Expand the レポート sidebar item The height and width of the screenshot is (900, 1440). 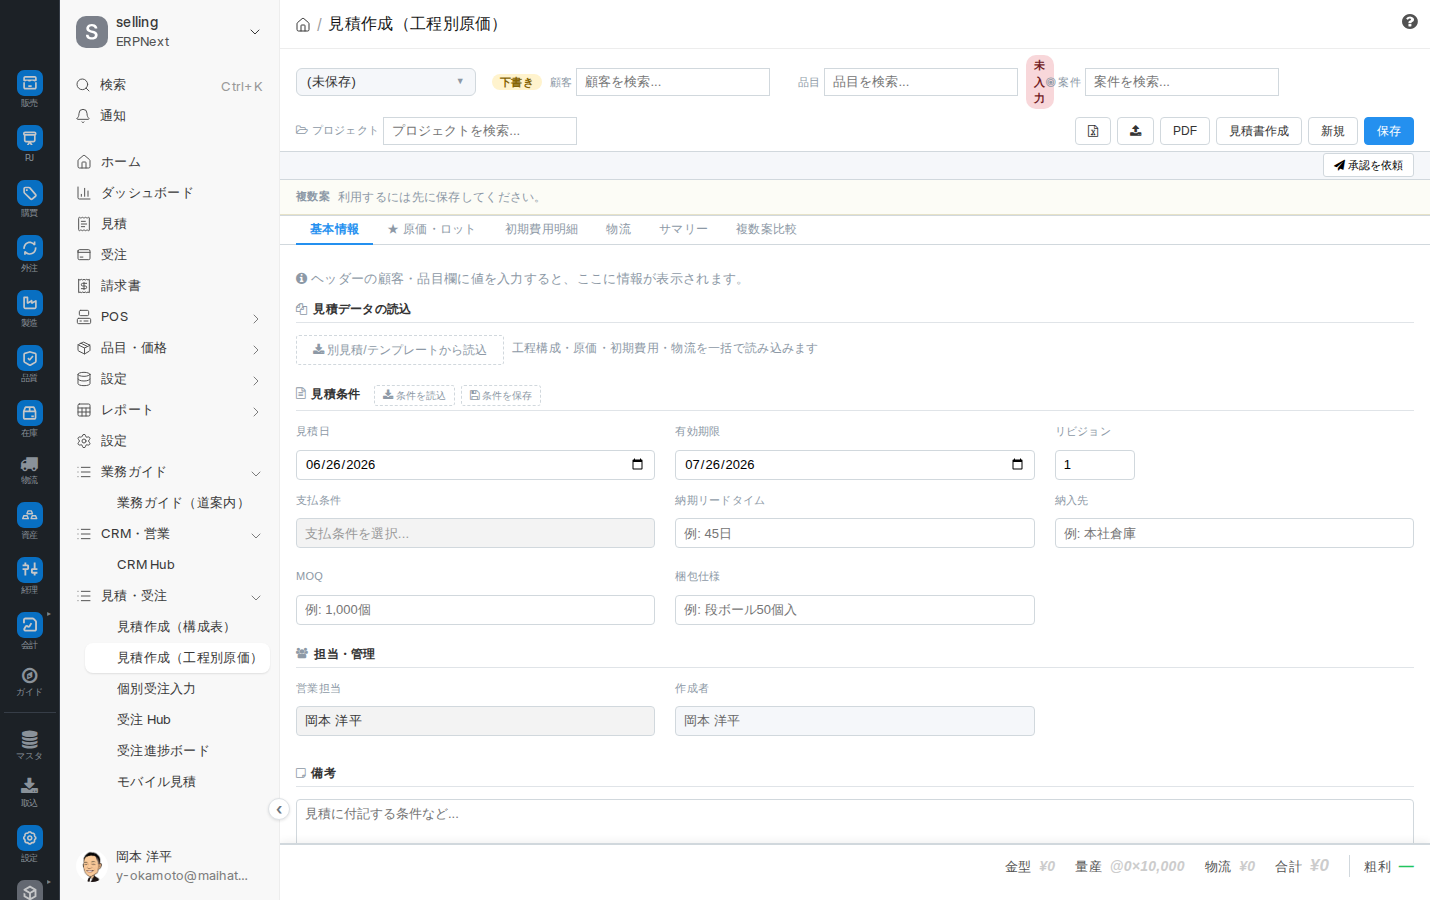[256, 411]
